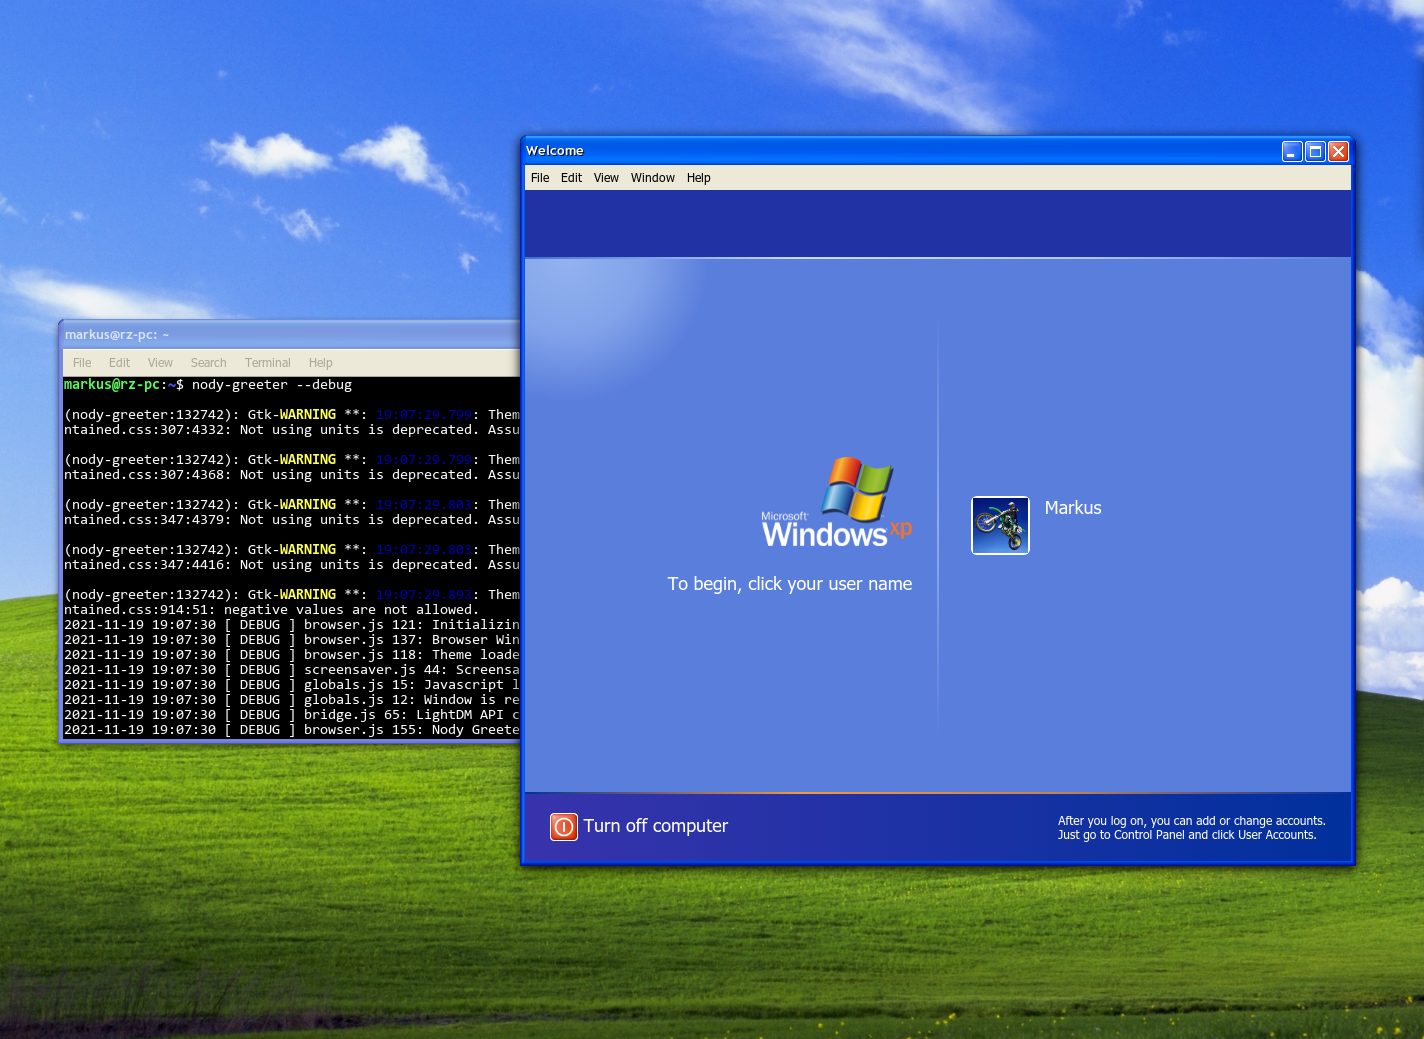
Task: Click terminal line 'ntained.css:347:4416'
Action: (292, 565)
